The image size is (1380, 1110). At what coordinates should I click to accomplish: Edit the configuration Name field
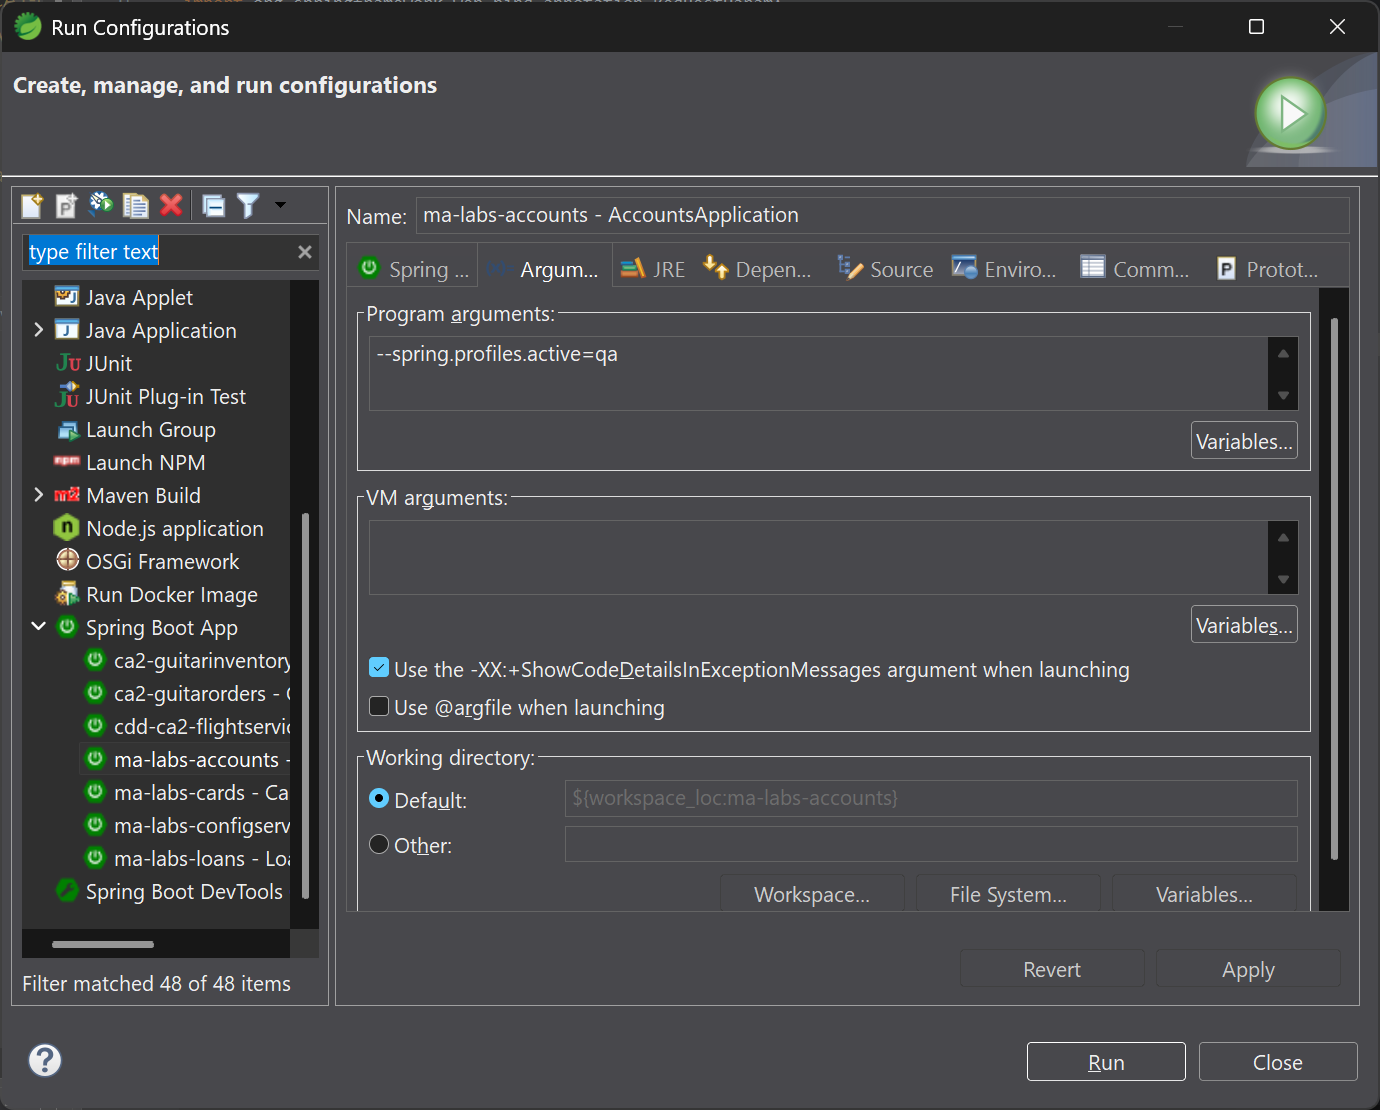[882, 215]
